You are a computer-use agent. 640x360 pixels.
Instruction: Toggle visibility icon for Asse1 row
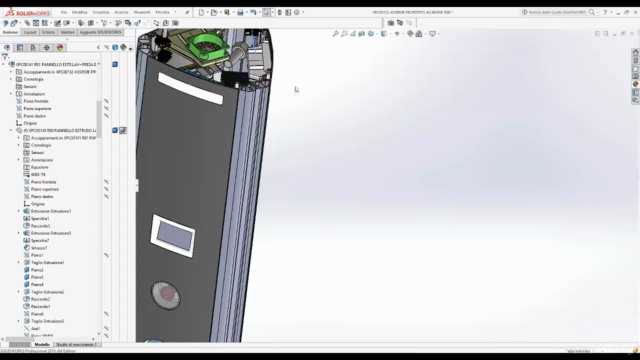tap(106, 329)
